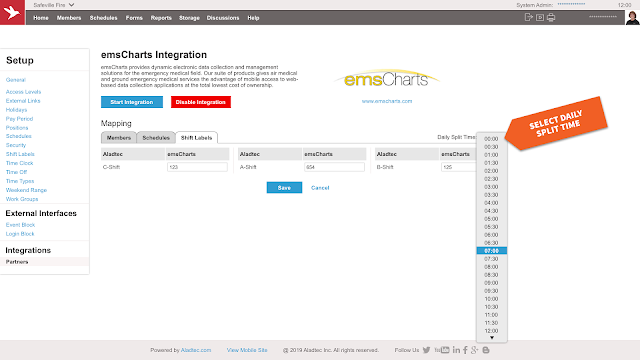Open Schedules in Setup sidebar
This screenshot has width=640, height=360.
pos(18,136)
